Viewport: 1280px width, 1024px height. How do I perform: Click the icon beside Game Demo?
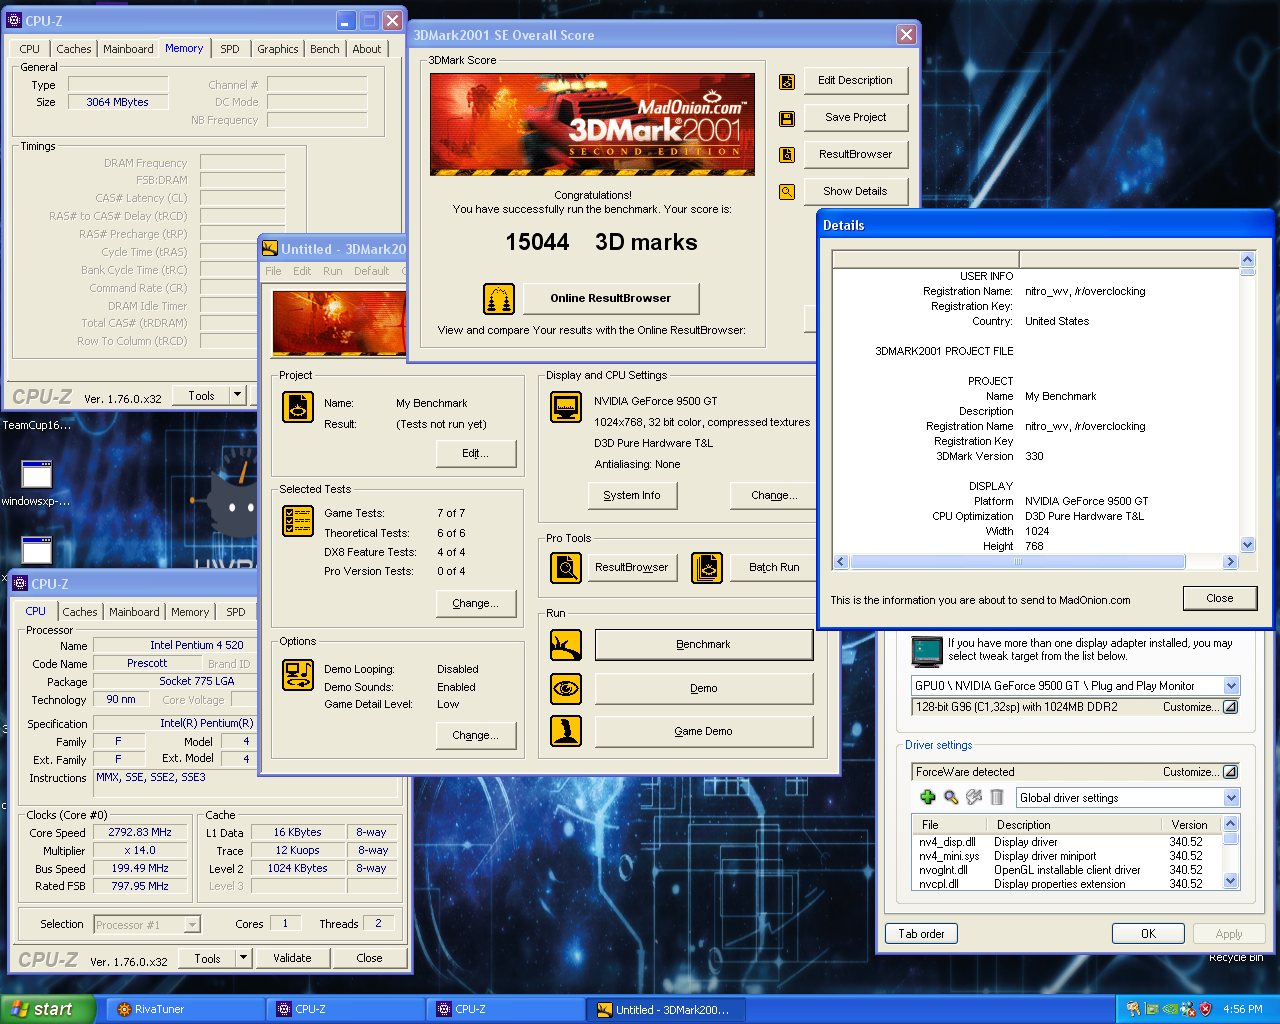(x=566, y=731)
